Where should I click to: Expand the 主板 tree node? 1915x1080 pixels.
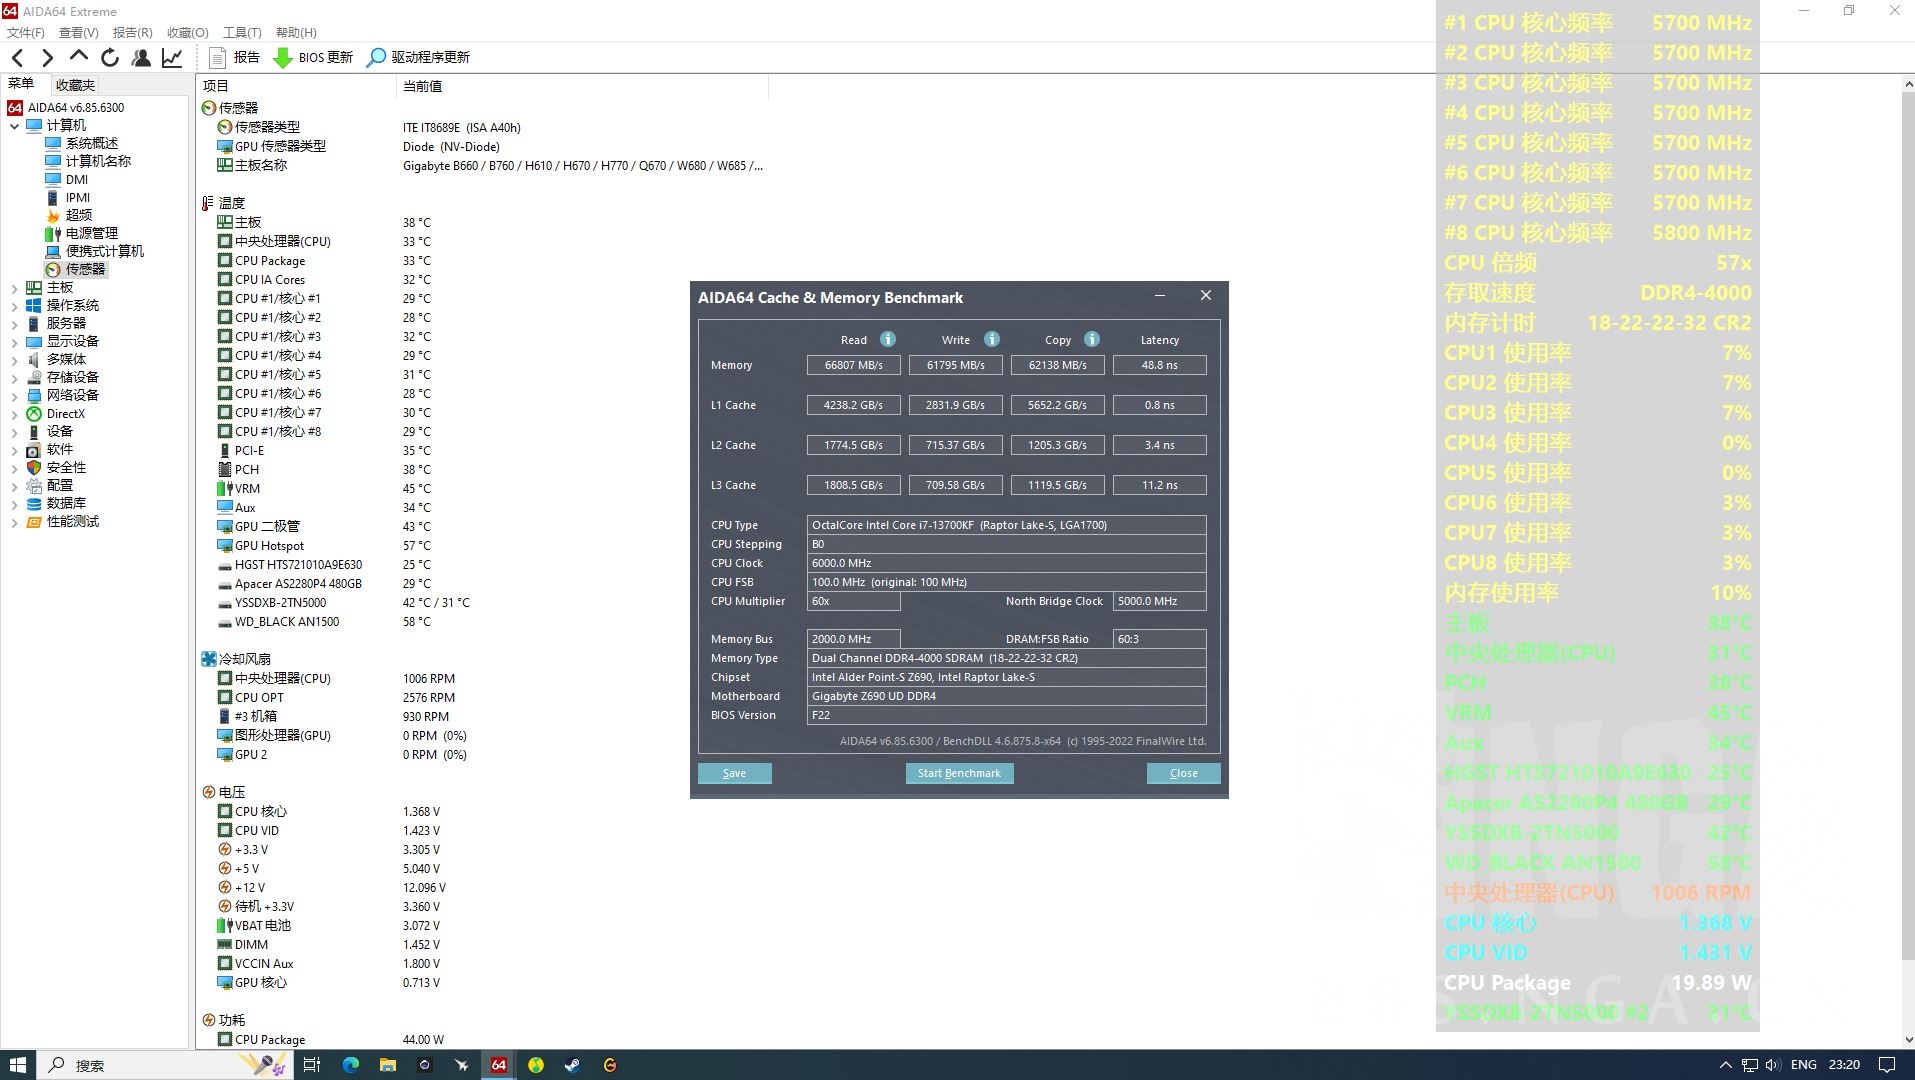(x=14, y=288)
